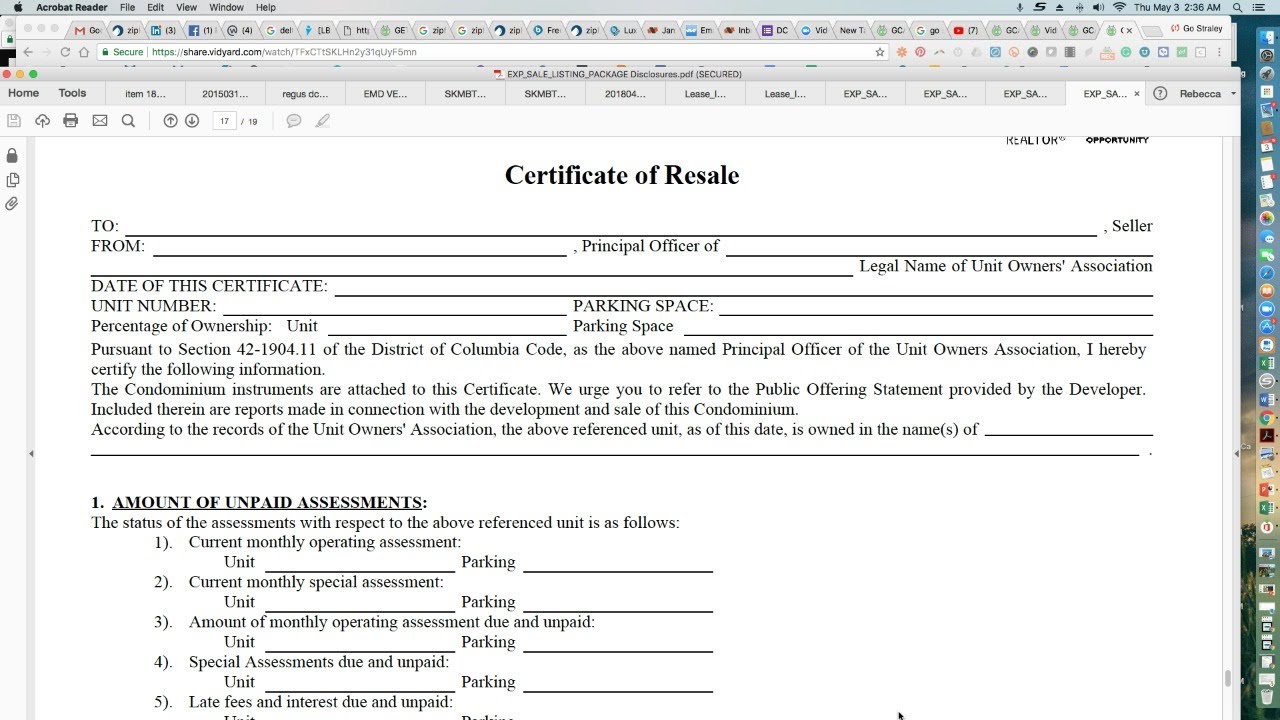Click the Wi-Fi status icon

click(x=1119, y=7)
